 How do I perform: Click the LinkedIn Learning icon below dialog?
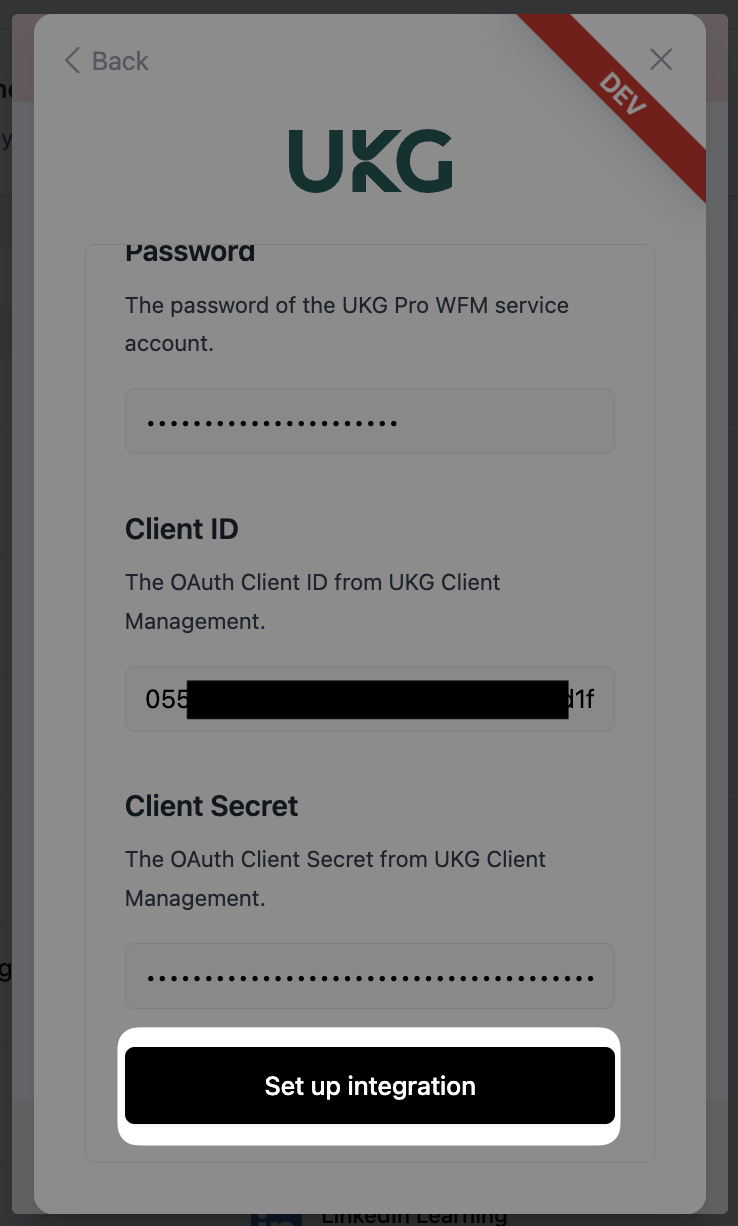click(276, 1219)
